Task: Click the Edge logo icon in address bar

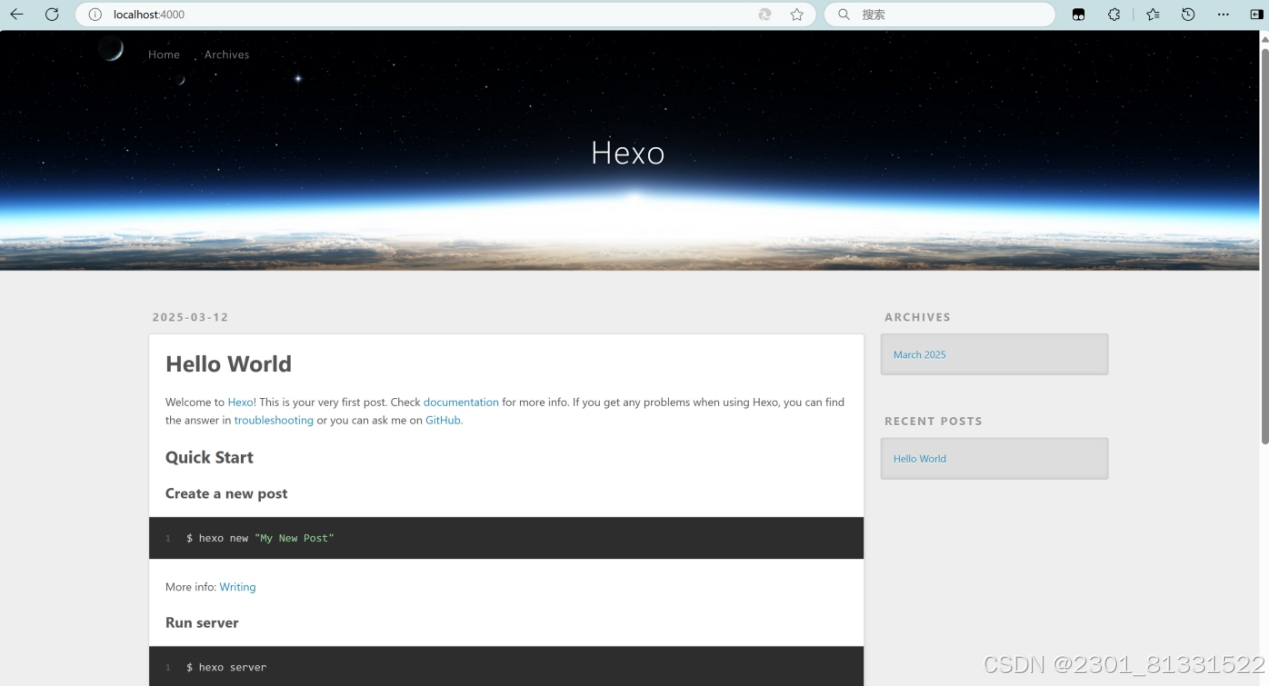Action: (765, 14)
